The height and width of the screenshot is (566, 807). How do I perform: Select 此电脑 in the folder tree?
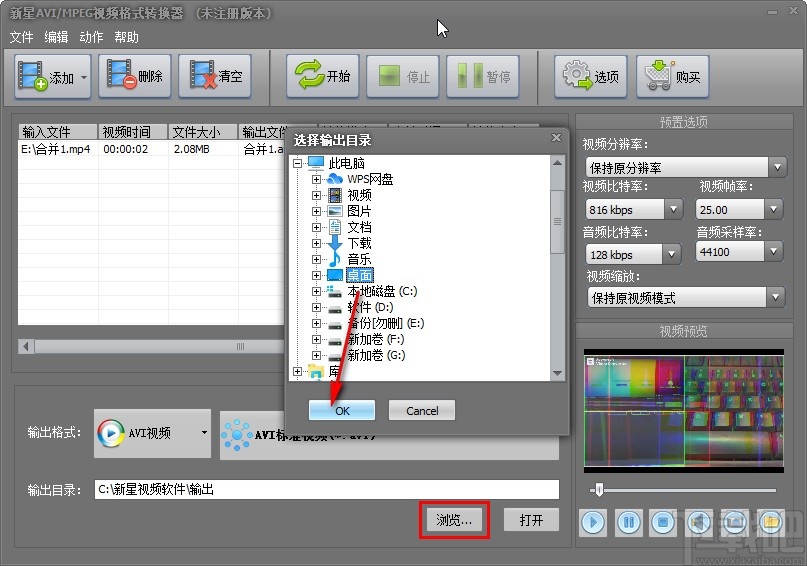(x=346, y=164)
